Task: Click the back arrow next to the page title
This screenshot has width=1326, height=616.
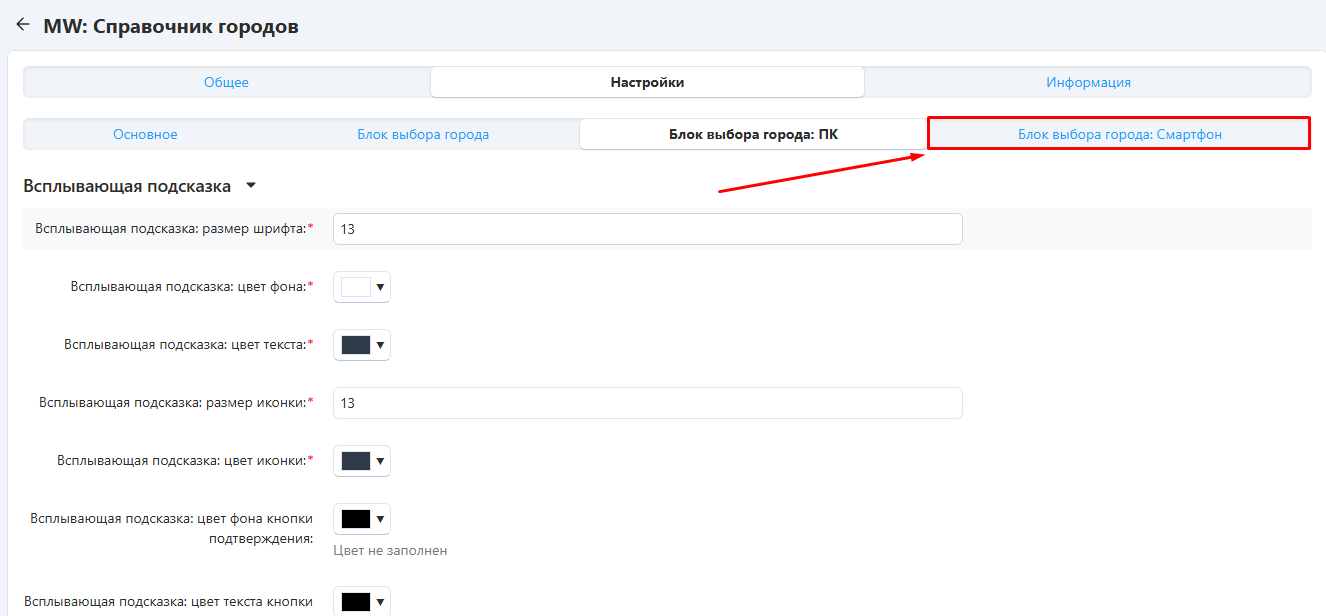Action: [22, 25]
